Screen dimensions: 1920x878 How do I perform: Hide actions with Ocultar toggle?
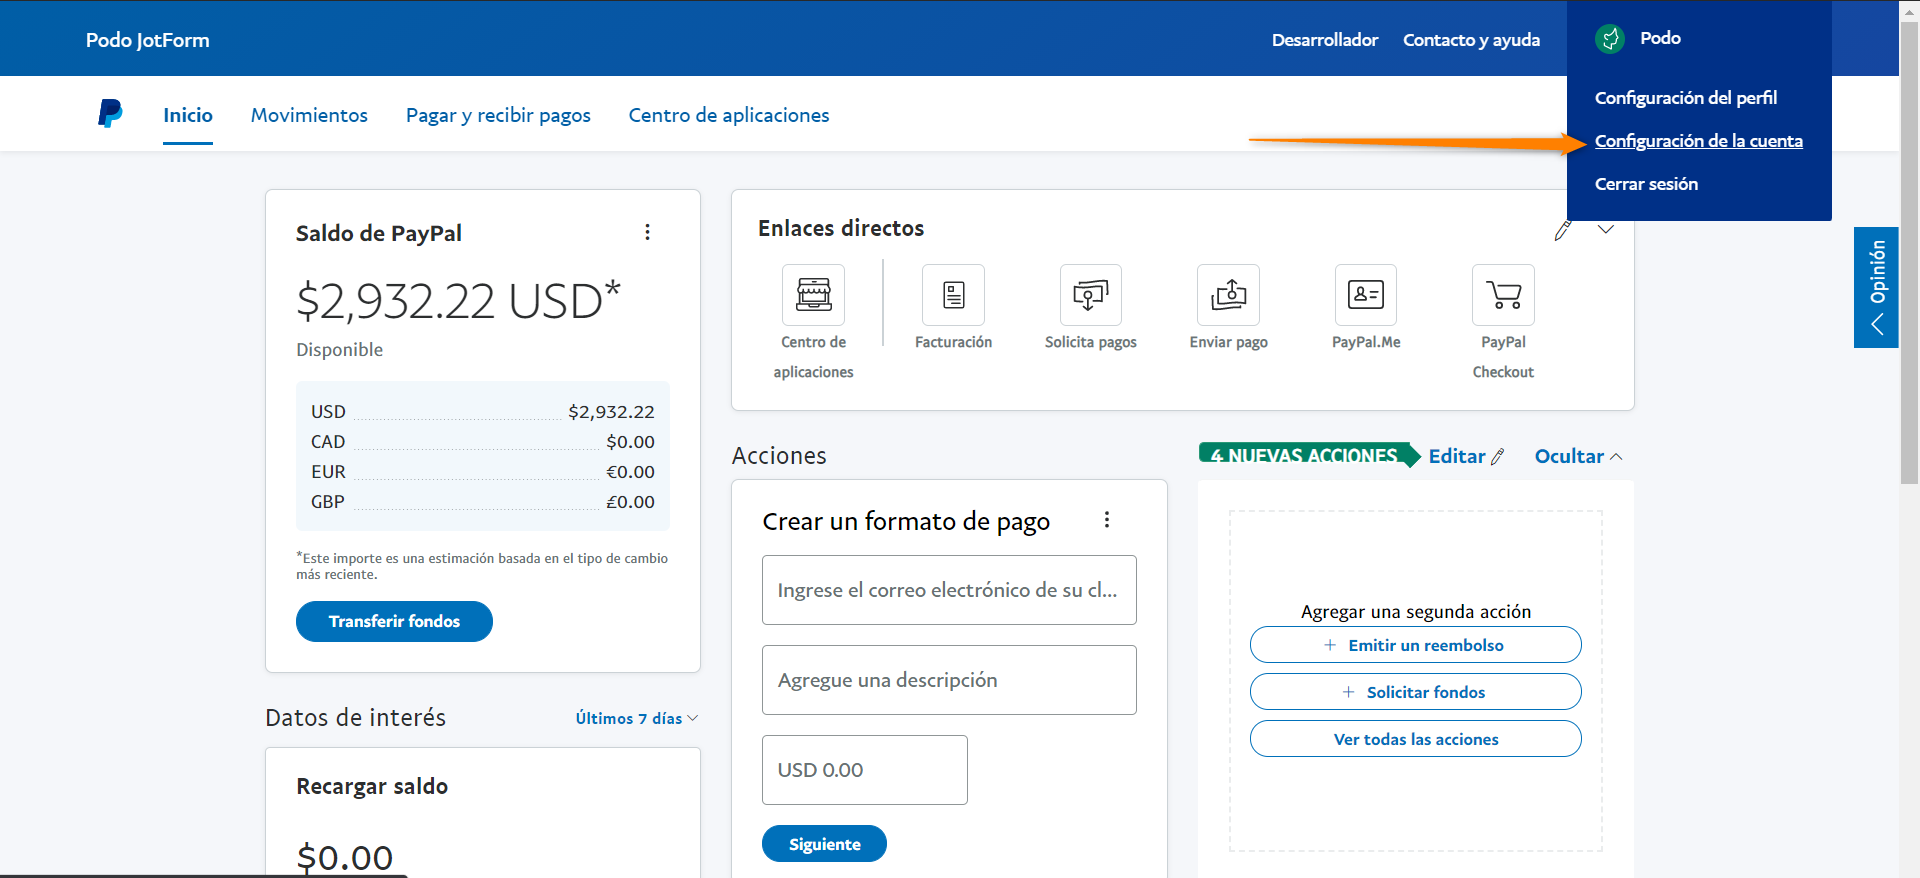pos(1579,457)
